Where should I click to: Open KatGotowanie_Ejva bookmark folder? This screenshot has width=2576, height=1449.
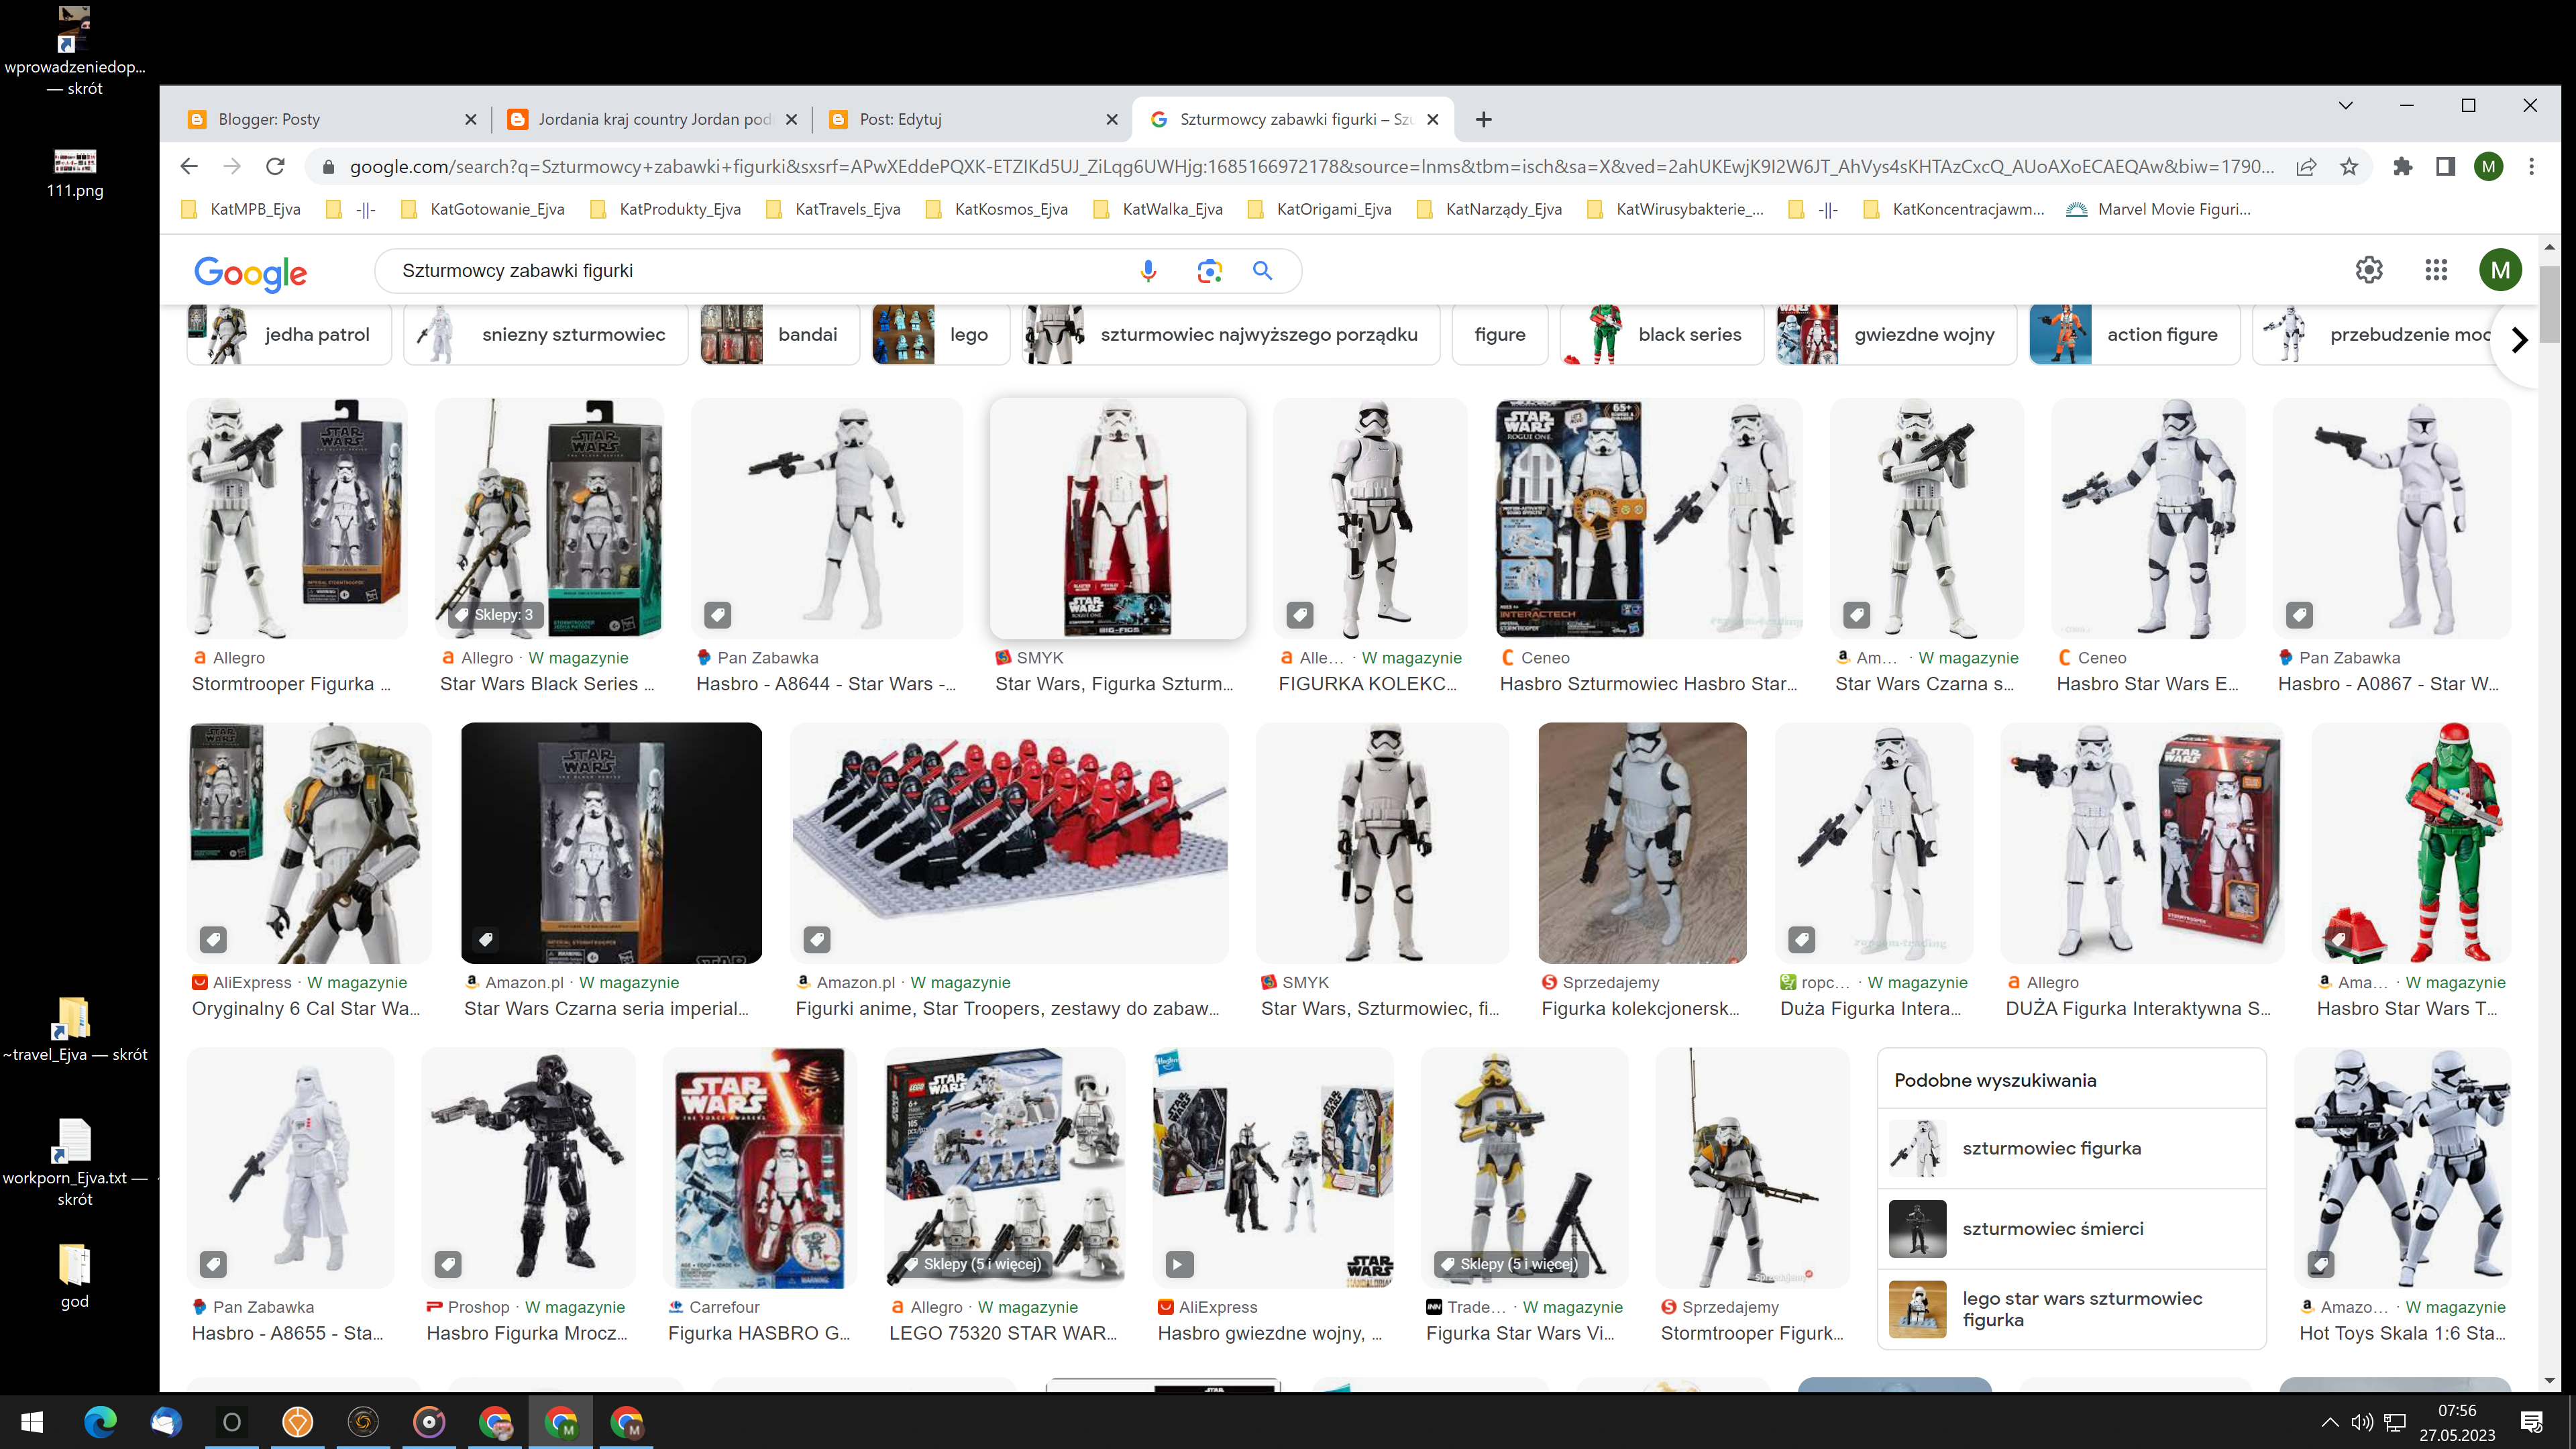[x=483, y=209]
